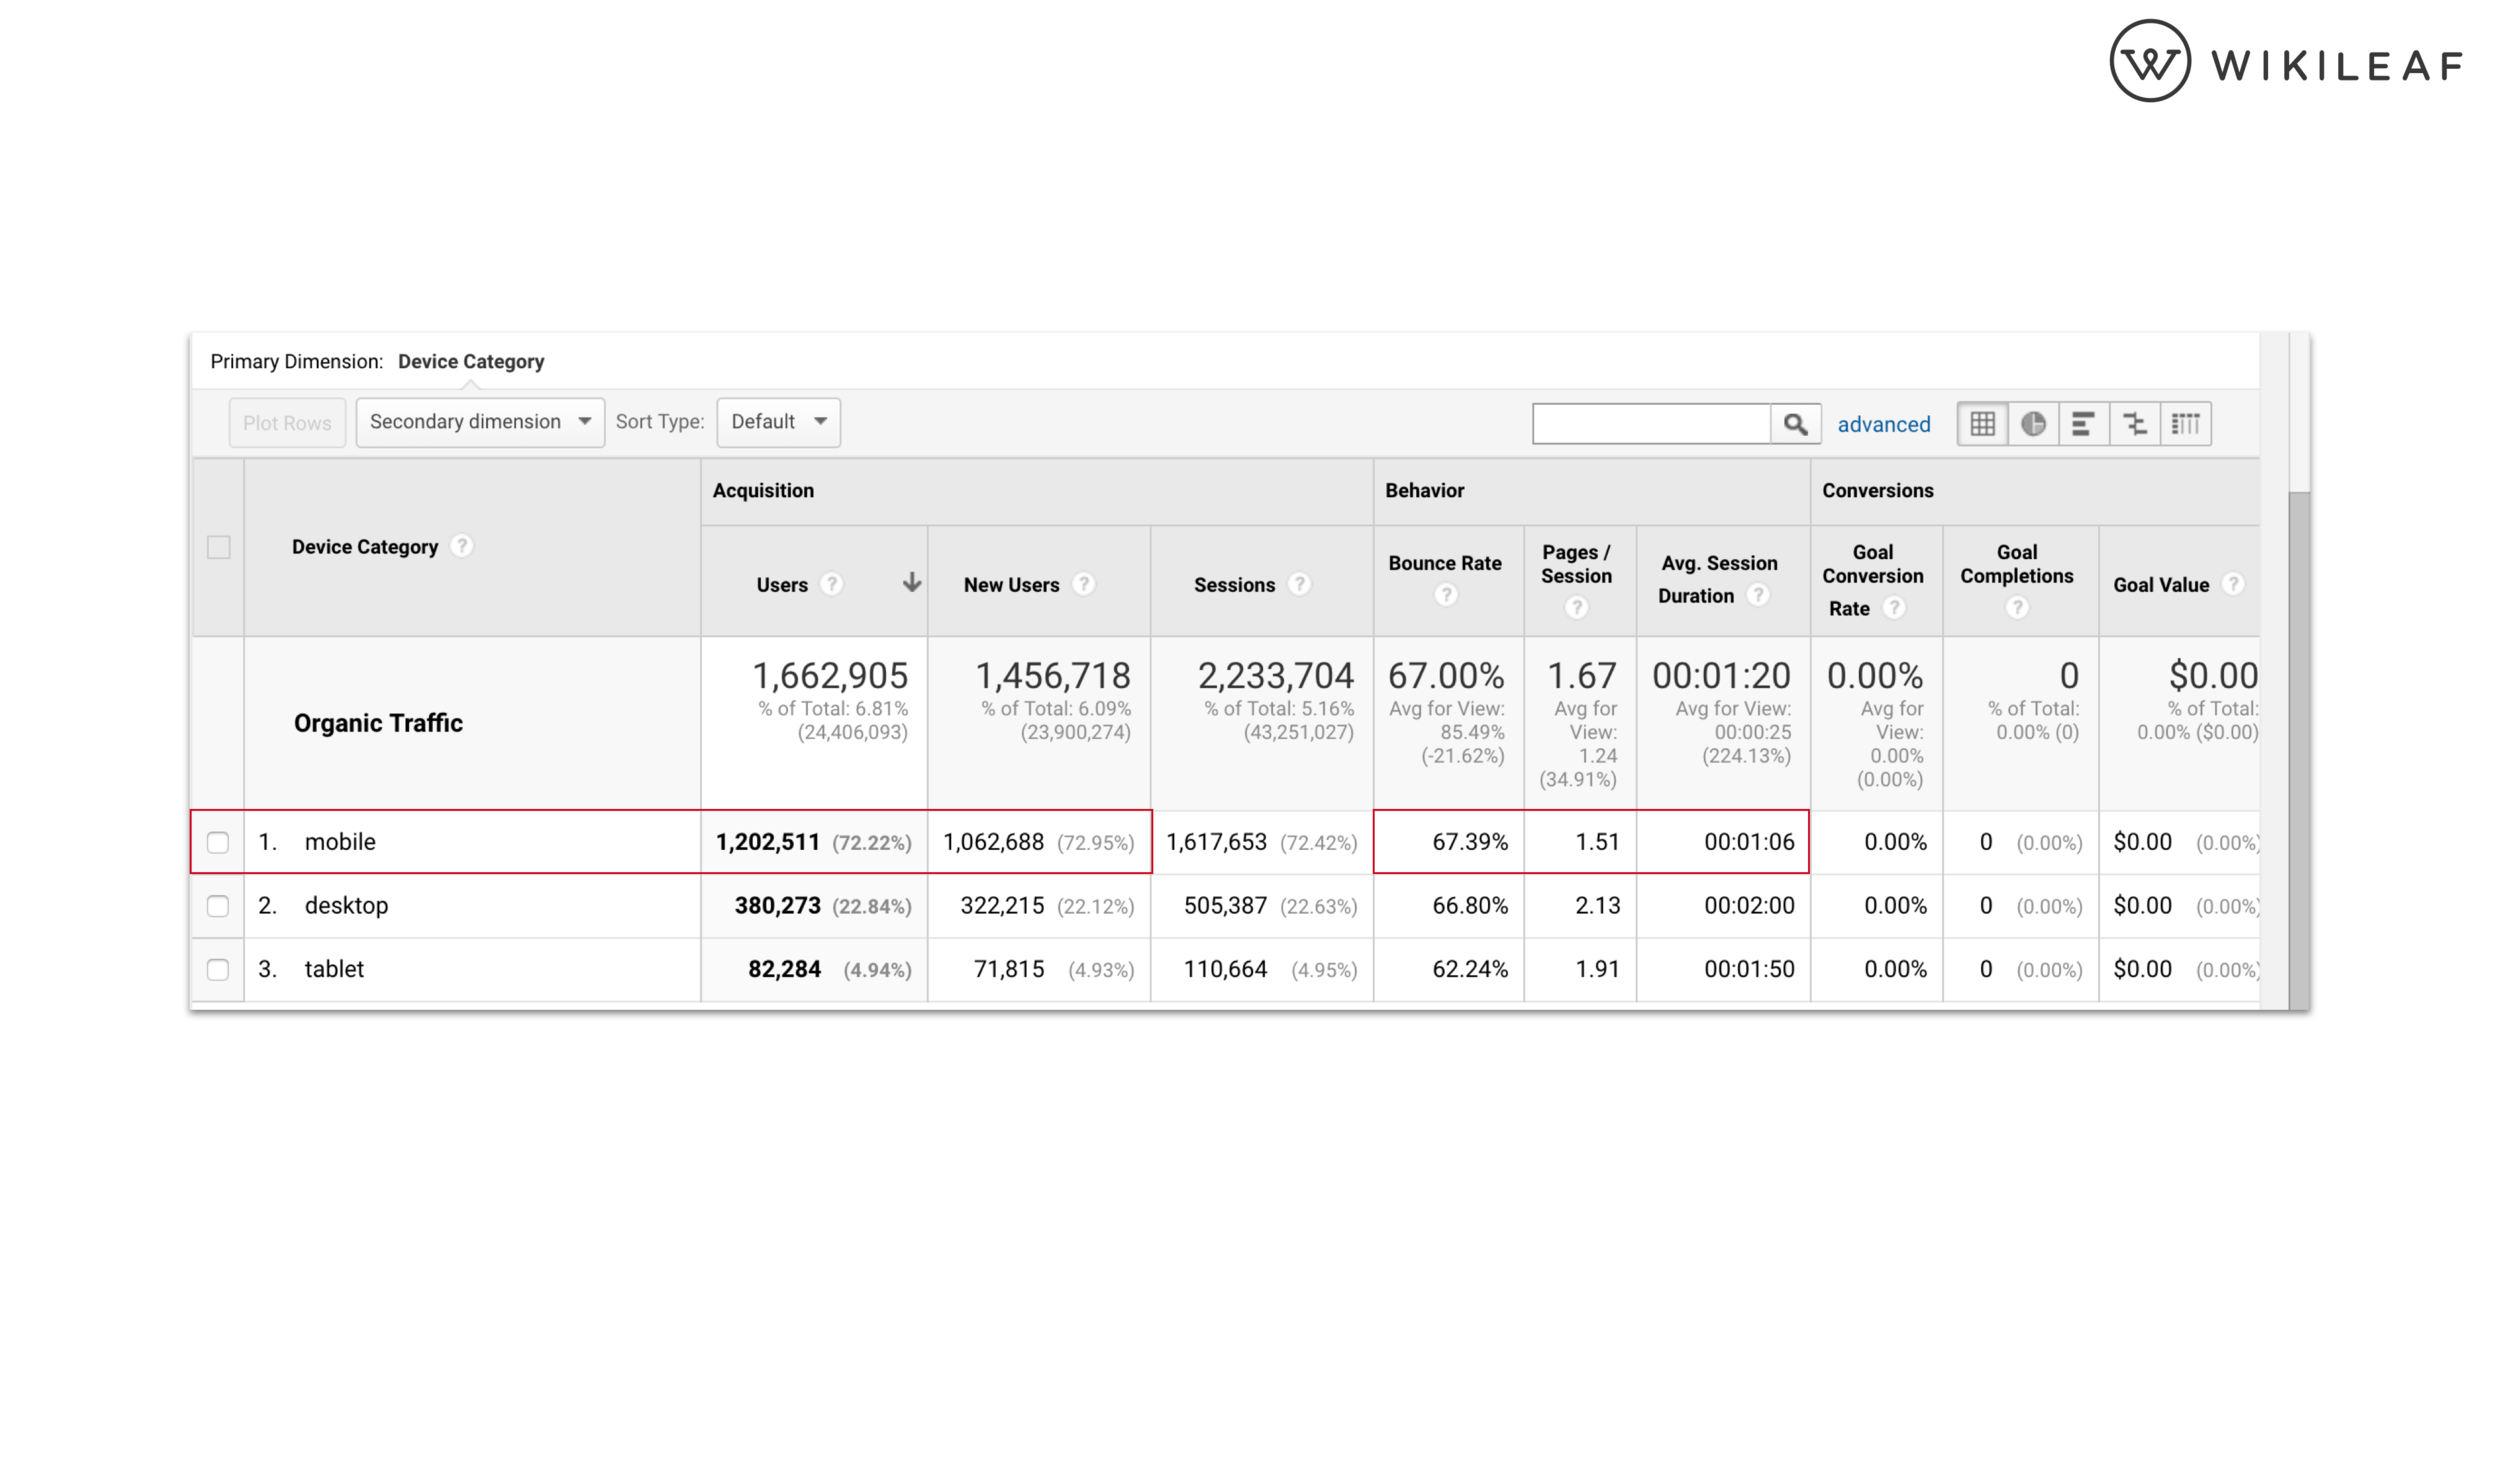Open help icon beside Avg. Session Duration
This screenshot has width=2500, height=1484.
(1758, 595)
